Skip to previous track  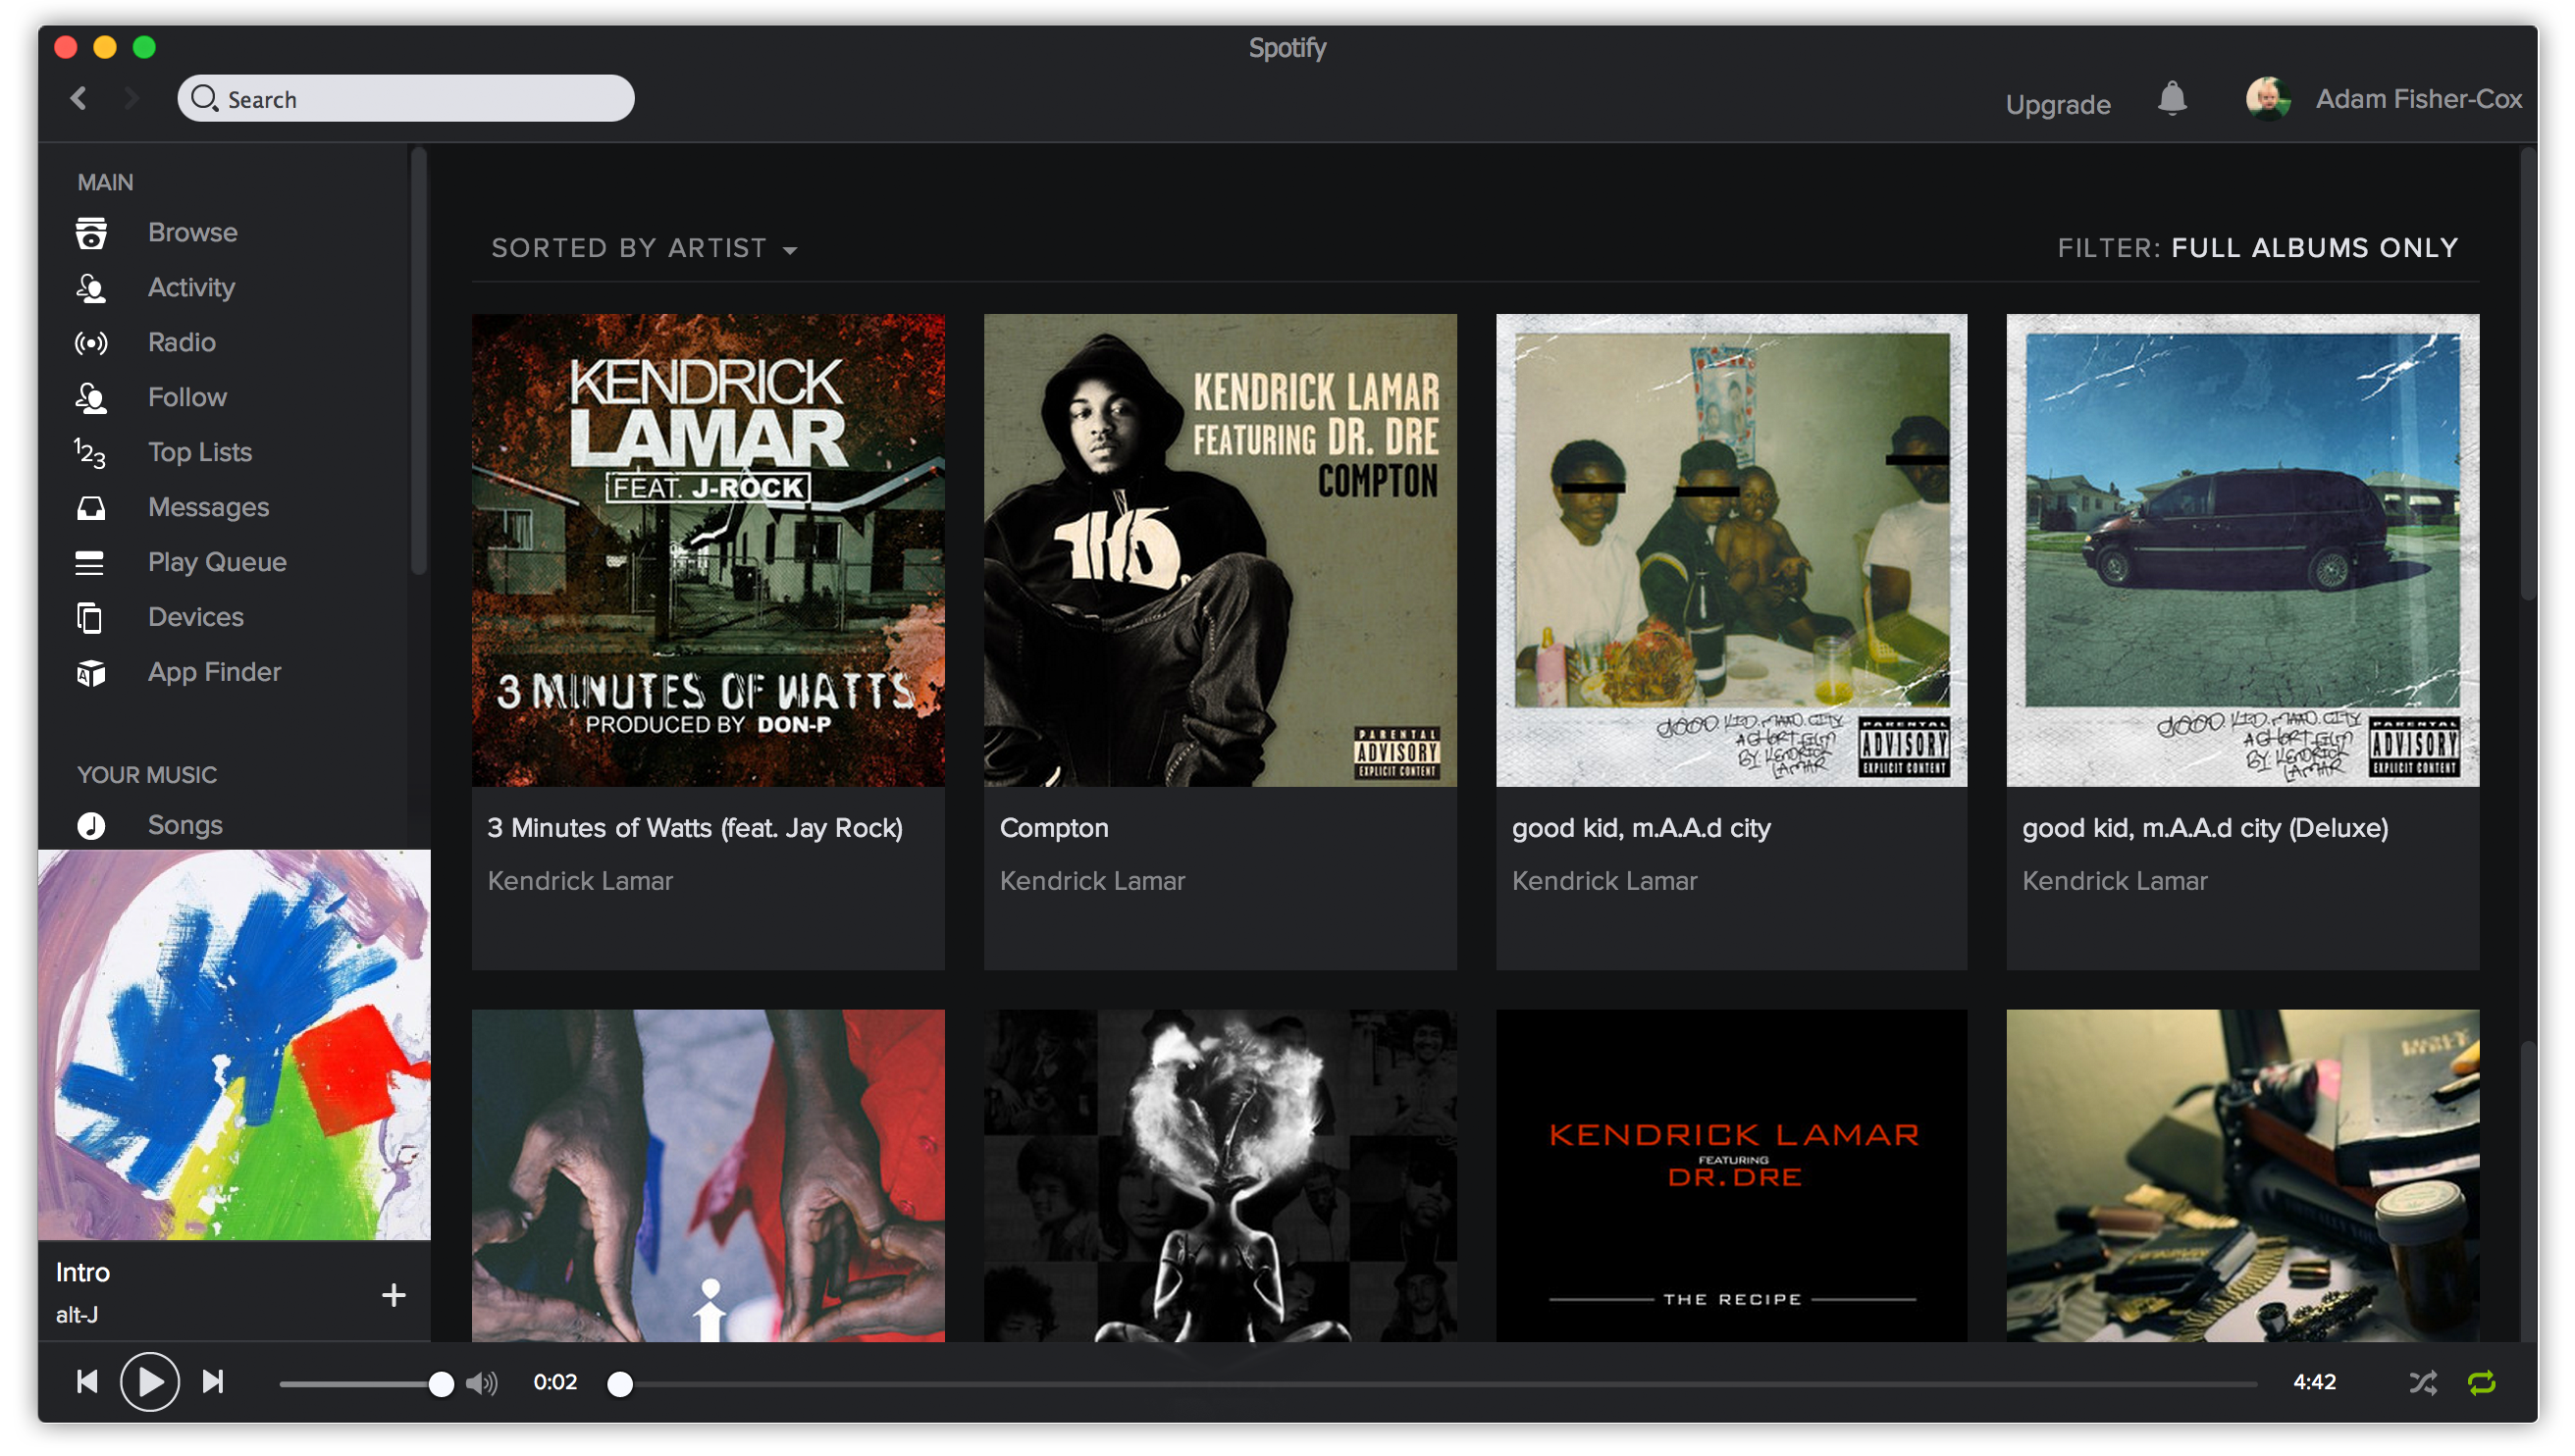tap(88, 1382)
